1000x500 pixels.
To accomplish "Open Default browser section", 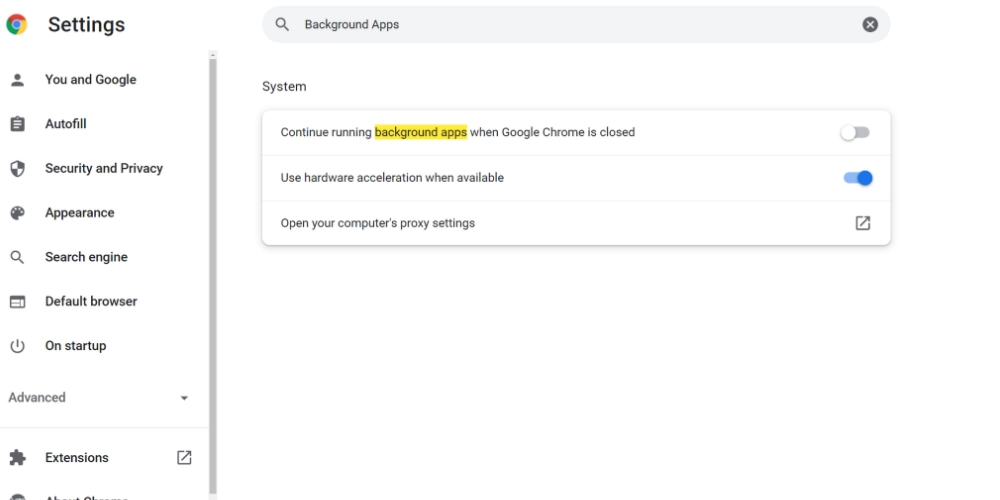I will pyautogui.click(x=91, y=302).
